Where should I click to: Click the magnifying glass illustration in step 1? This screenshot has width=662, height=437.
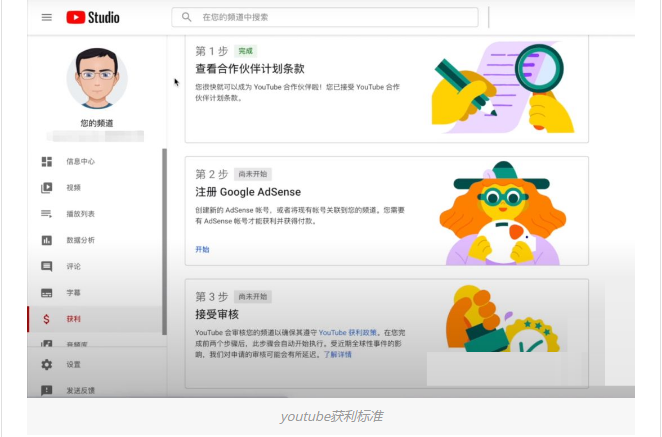(539, 68)
